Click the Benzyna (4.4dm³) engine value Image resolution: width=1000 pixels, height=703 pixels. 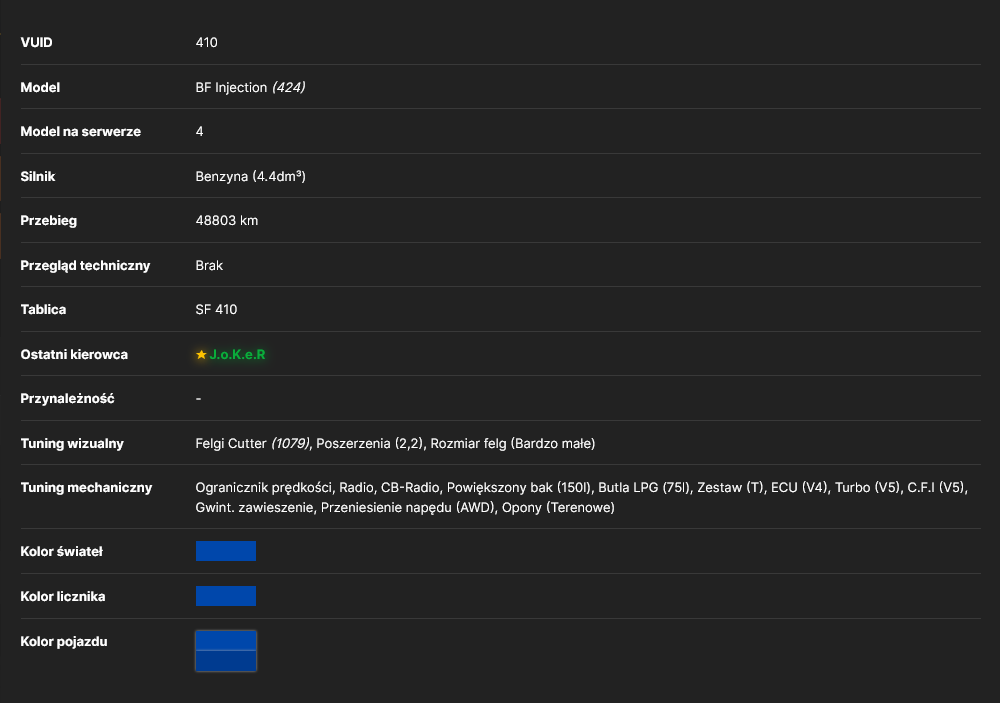tap(251, 176)
